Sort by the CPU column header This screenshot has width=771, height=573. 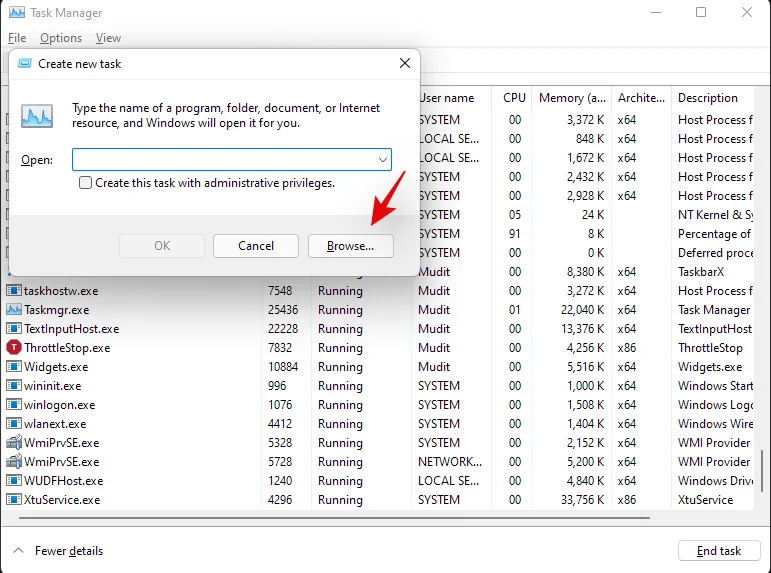pos(514,98)
